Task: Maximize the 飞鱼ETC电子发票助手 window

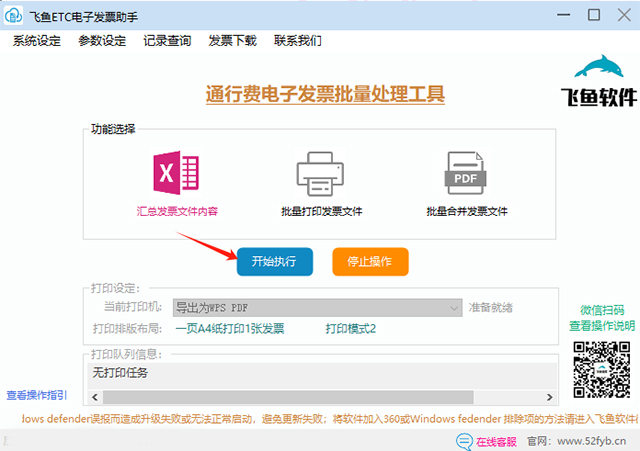Action: coord(594,15)
